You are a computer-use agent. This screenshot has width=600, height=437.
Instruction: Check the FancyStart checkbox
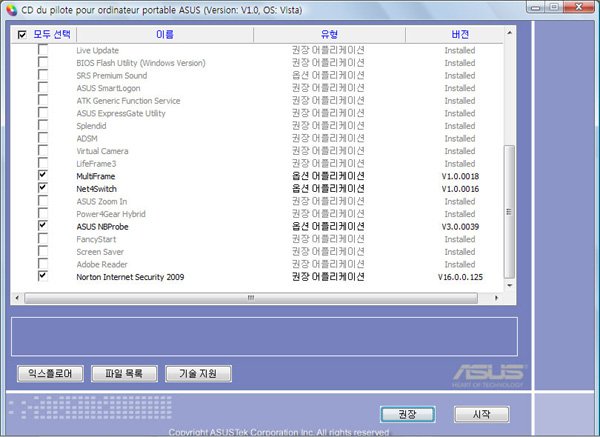[43, 239]
